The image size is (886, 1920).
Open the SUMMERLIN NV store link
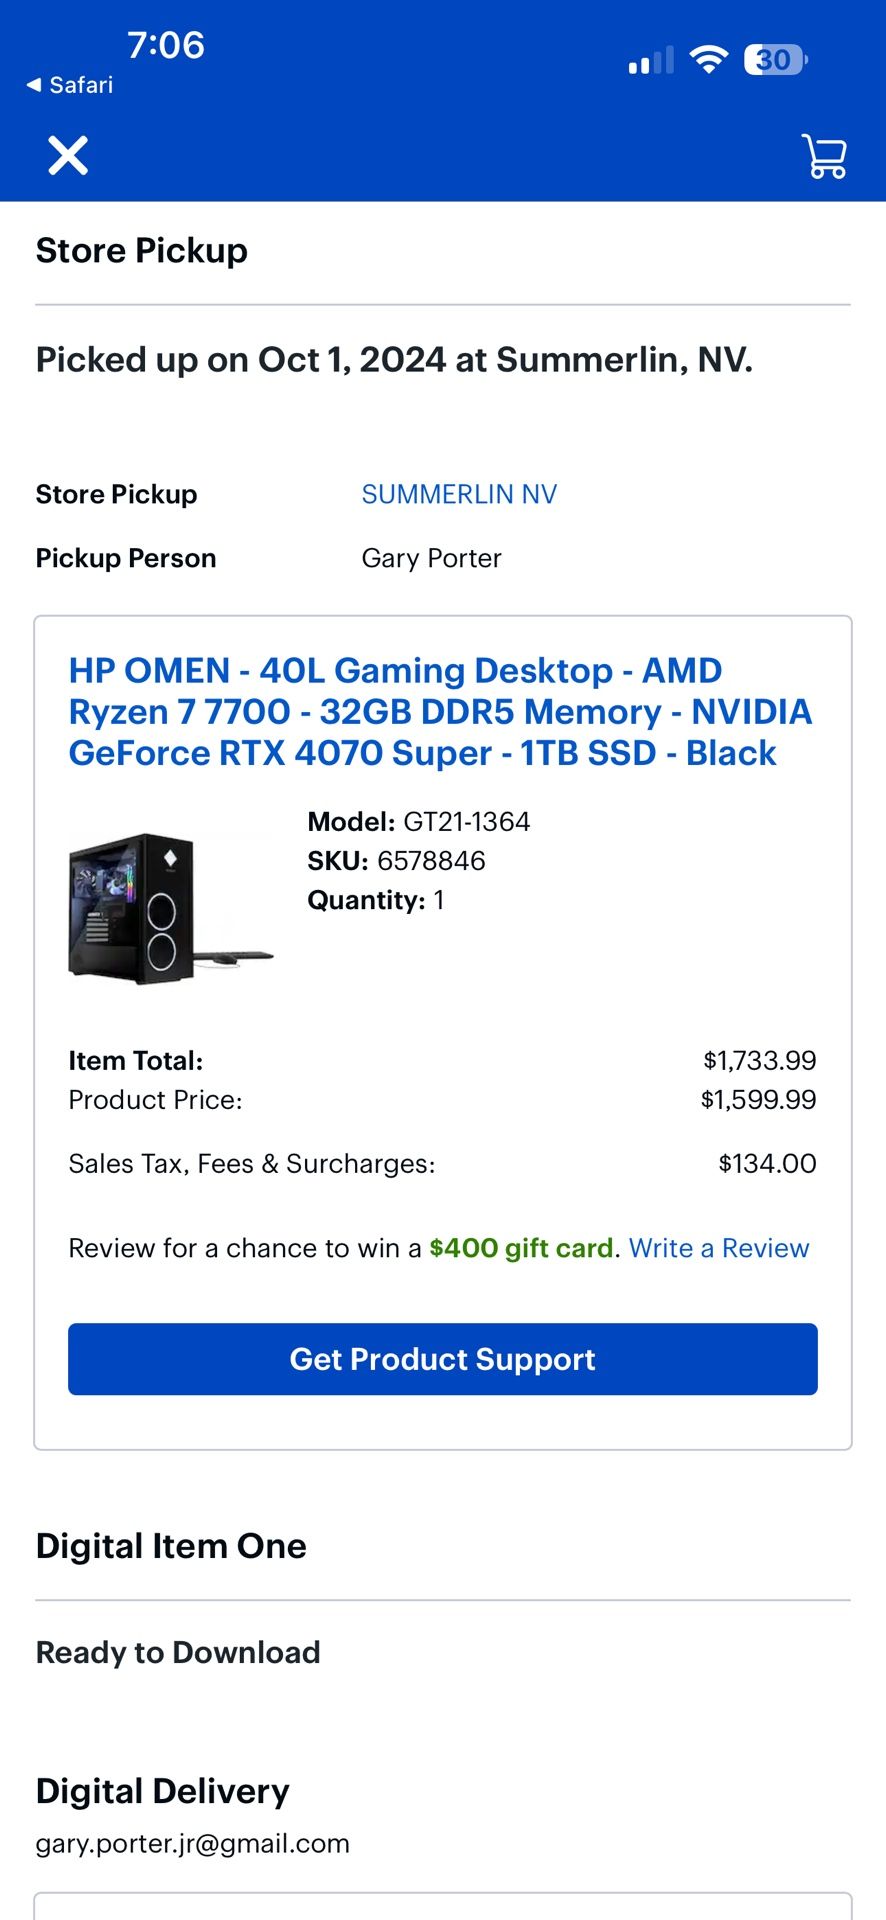pos(459,494)
